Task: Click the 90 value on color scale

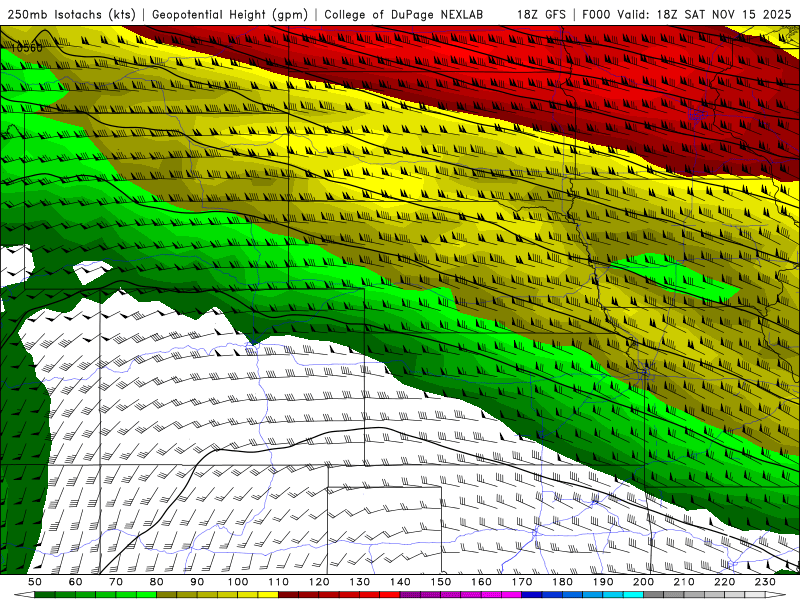Action: point(197,582)
